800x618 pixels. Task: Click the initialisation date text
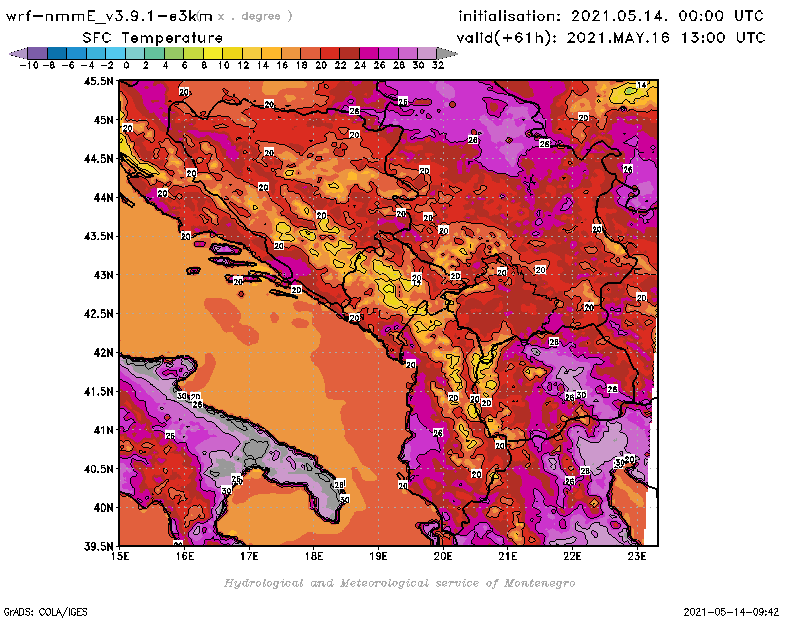(611, 16)
